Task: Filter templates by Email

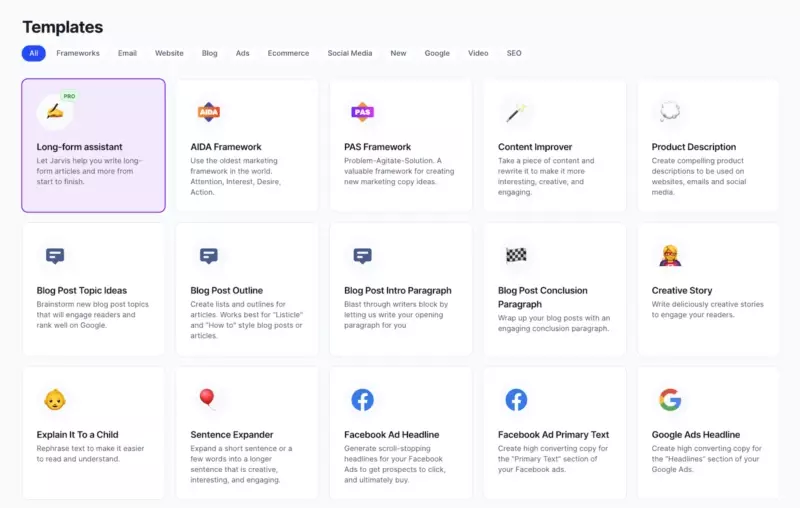Action: point(127,53)
